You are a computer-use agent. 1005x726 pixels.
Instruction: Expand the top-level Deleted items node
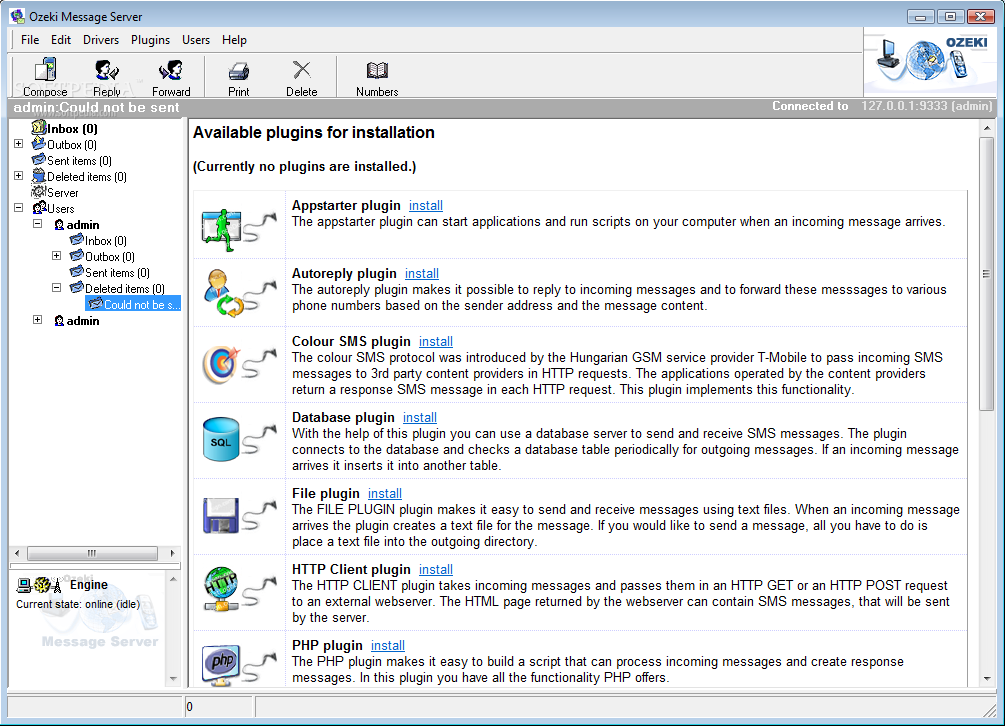[19, 176]
